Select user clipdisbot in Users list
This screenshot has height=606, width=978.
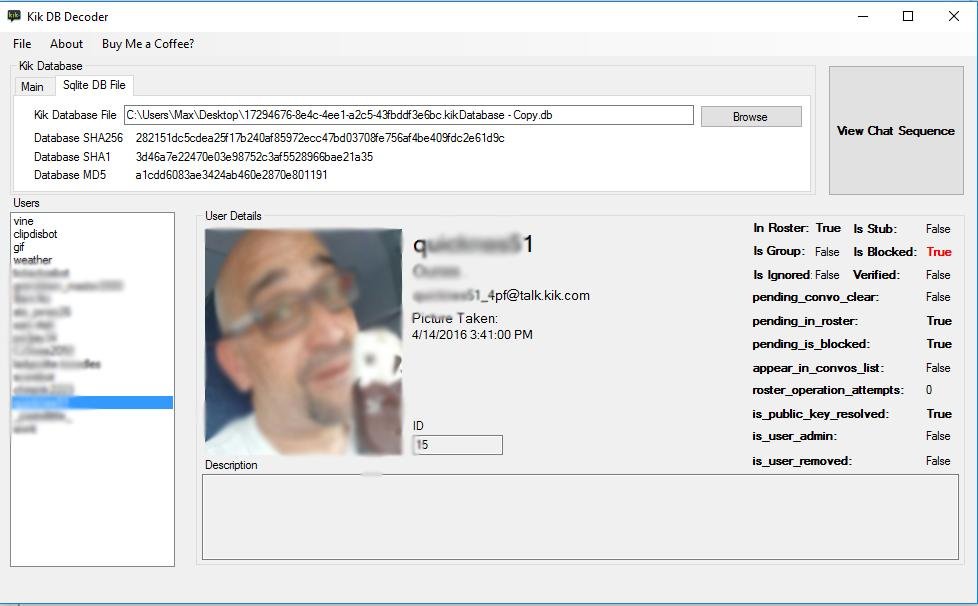(x=36, y=234)
